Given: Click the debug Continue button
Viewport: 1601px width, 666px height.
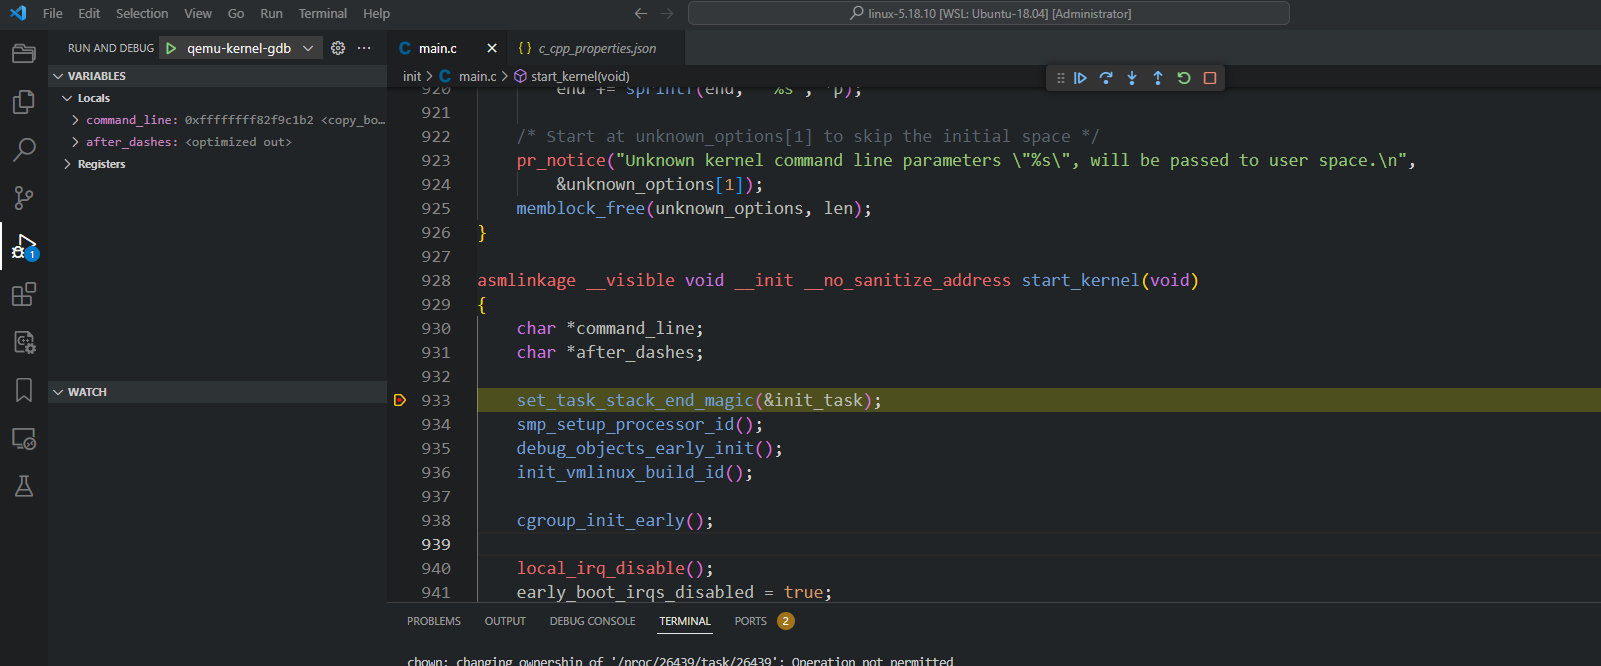Looking at the screenshot, I should [1080, 78].
